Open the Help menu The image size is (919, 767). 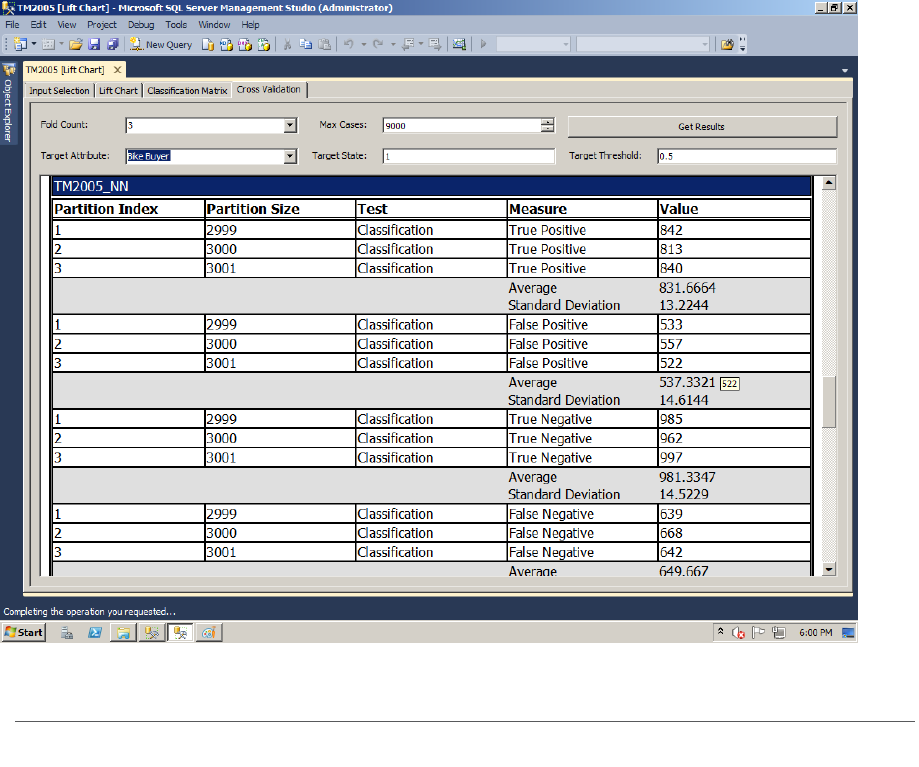250,25
